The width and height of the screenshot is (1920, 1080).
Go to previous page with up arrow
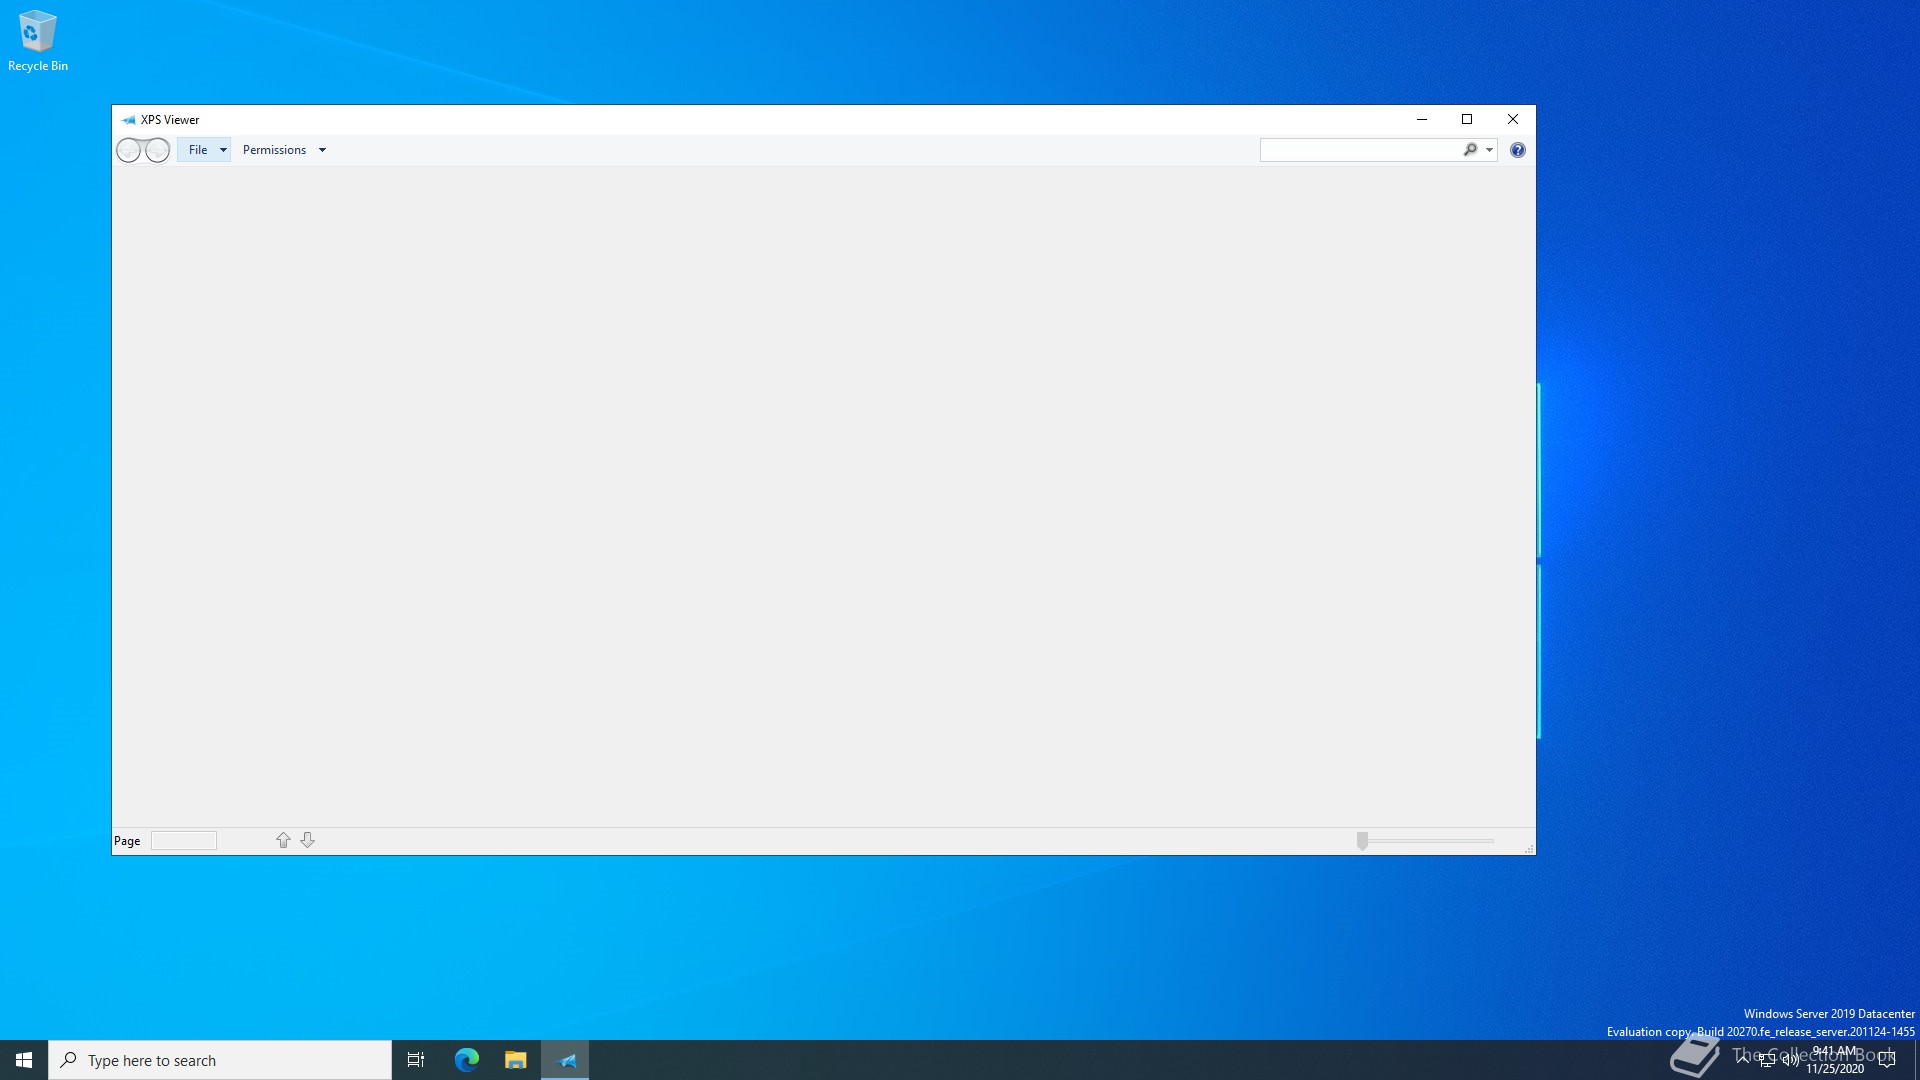[283, 840]
